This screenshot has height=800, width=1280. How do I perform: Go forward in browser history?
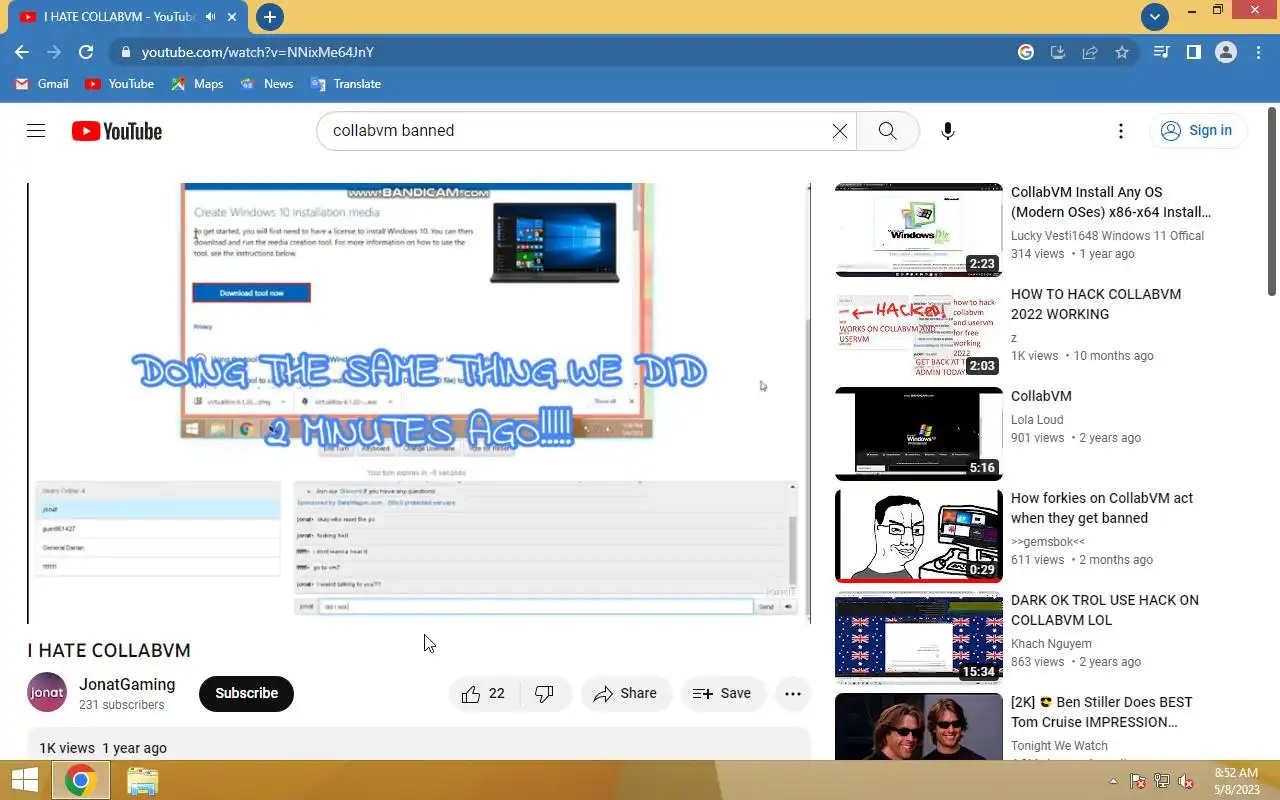pos(54,52)
